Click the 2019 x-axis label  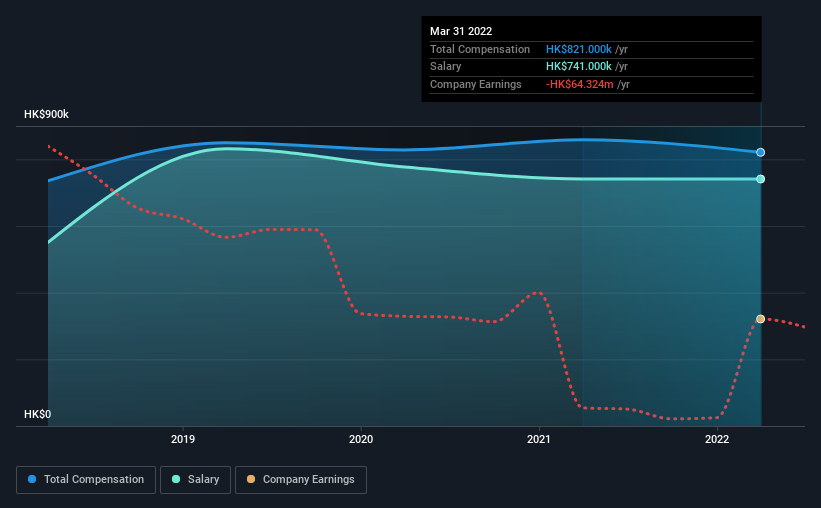(183, 439)
